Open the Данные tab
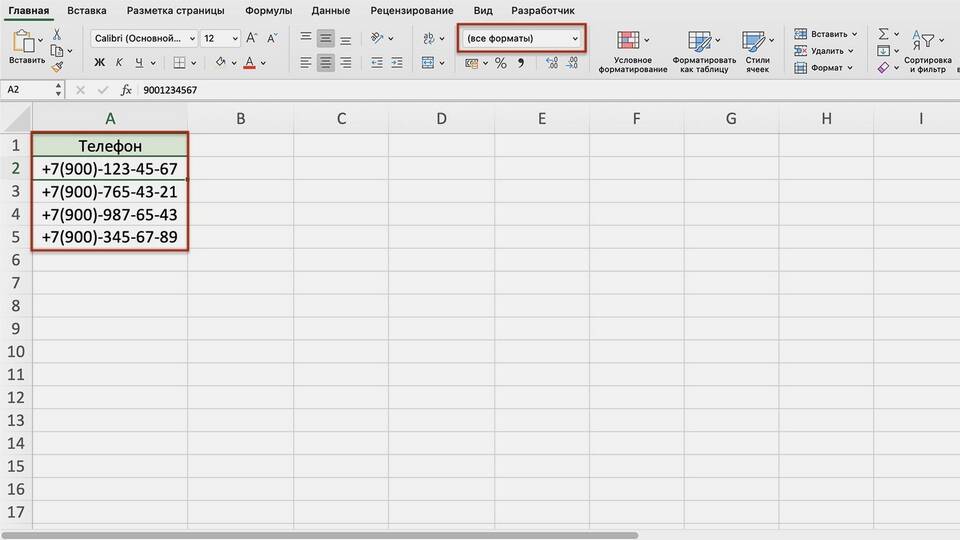 pyautogui.click(x=331, y=10)
